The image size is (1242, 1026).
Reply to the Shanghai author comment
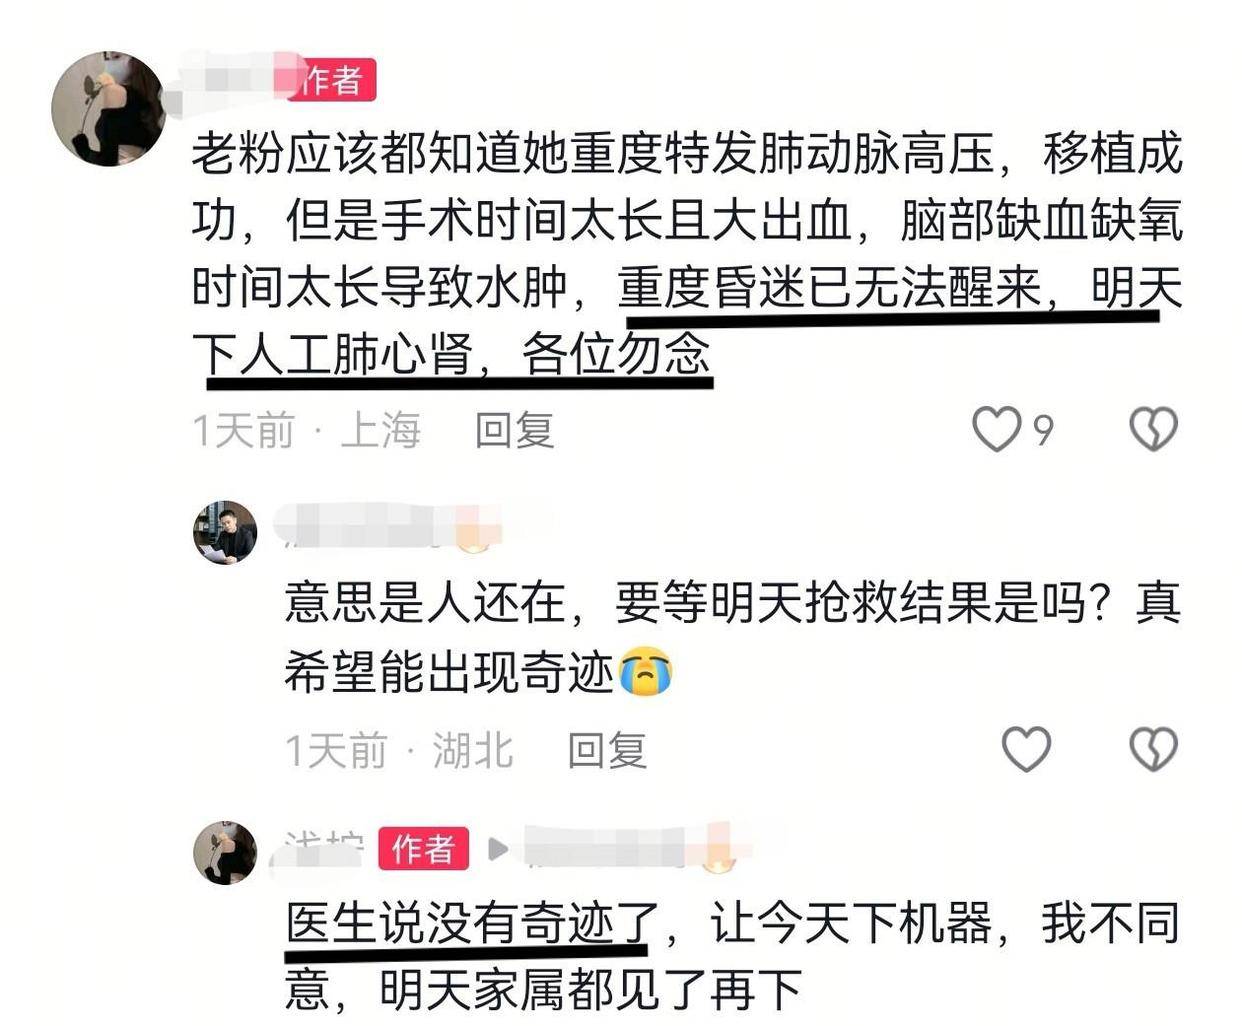point(514,430)
